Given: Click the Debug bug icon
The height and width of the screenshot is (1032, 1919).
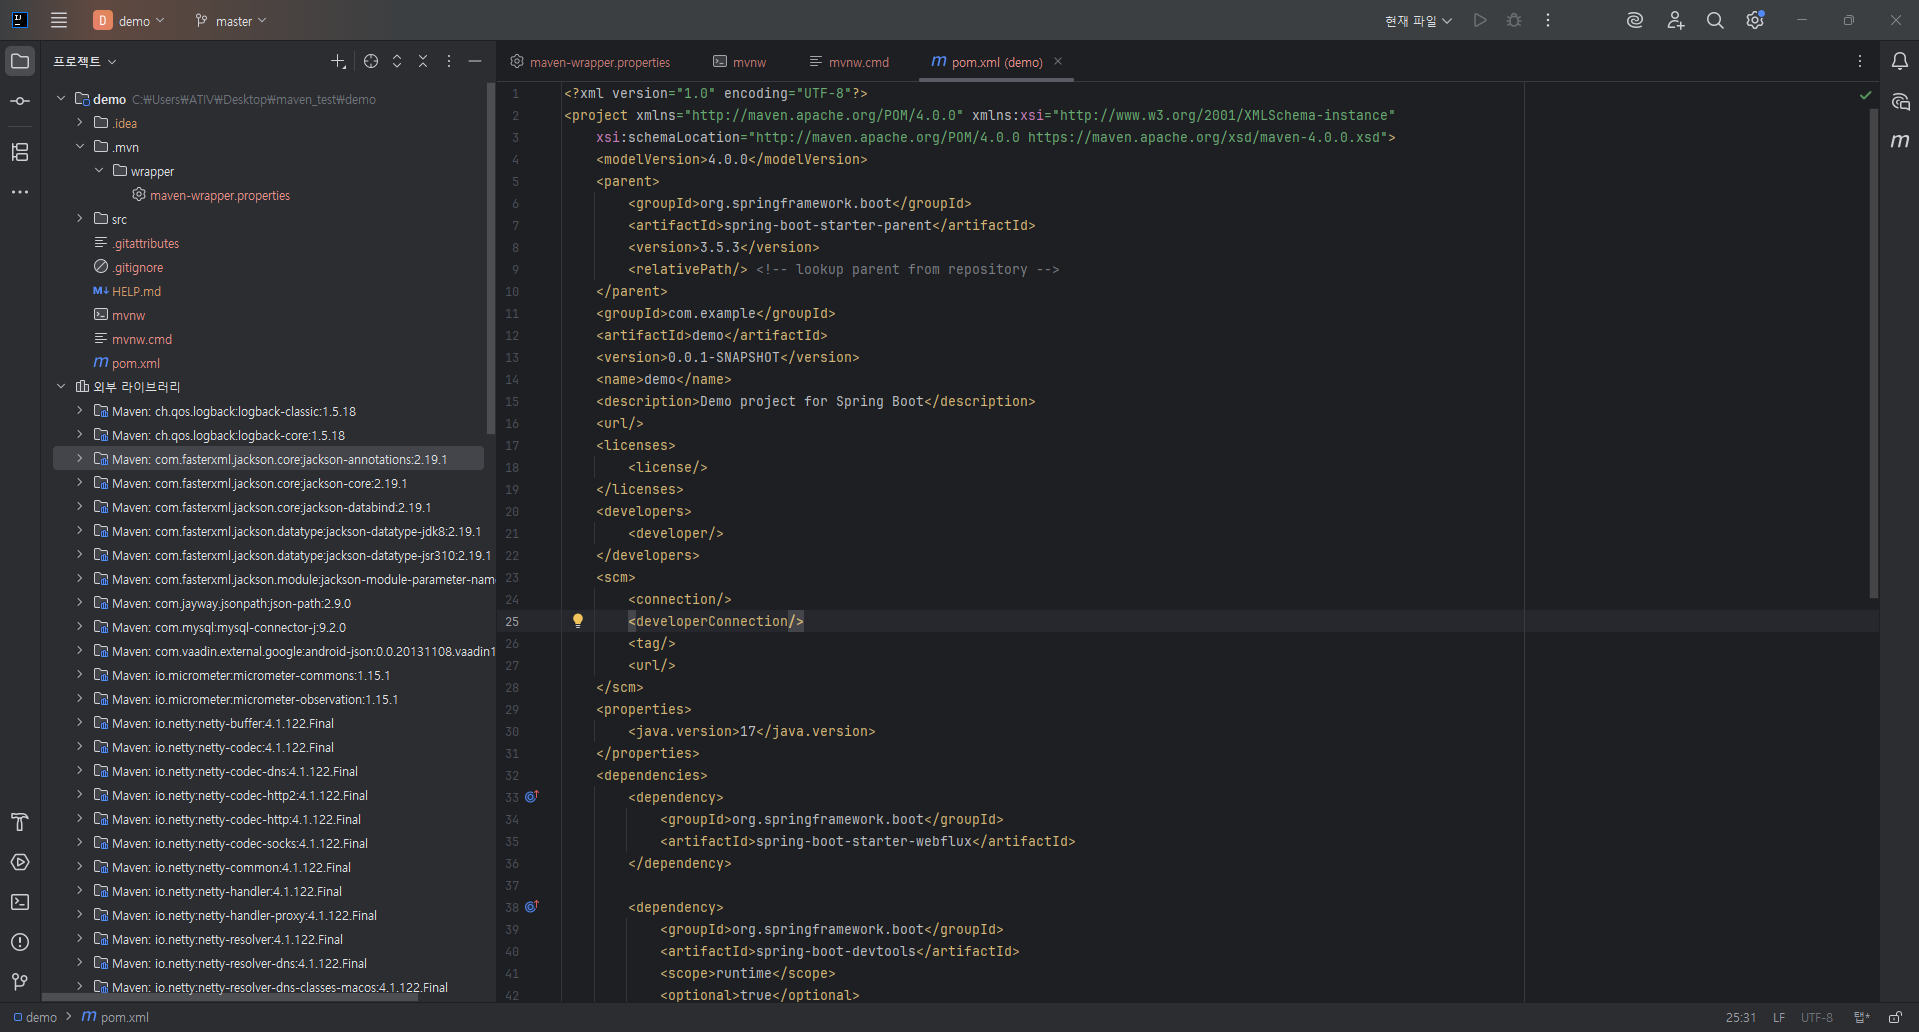Looking at the screenshot, I should pos(1514,20).
